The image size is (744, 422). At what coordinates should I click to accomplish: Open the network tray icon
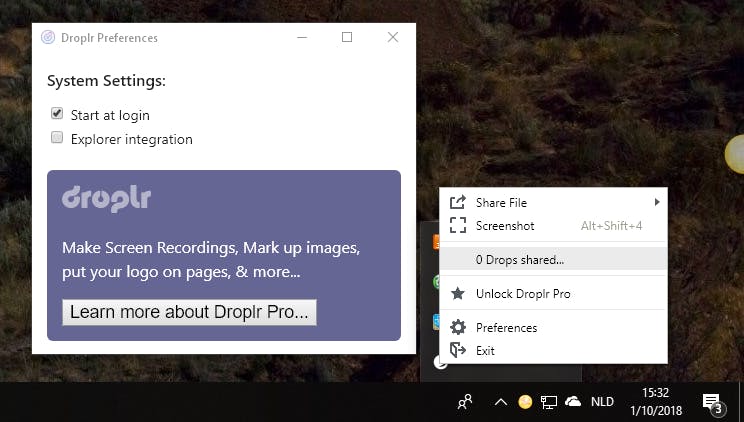[x=549, y=402]
